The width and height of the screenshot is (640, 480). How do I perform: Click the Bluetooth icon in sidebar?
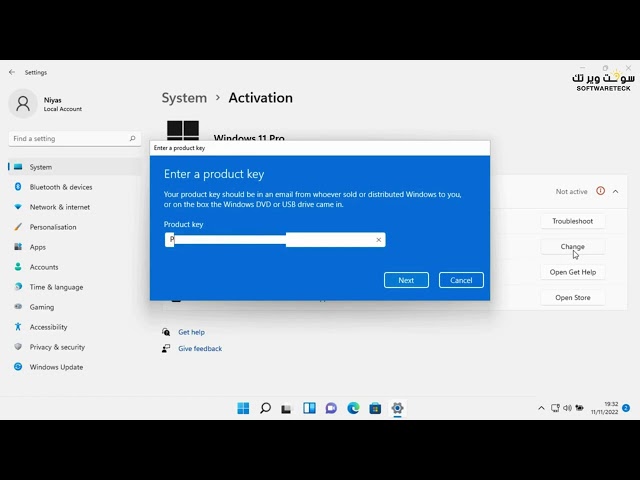pyautogui.click(x=18, y=187)
